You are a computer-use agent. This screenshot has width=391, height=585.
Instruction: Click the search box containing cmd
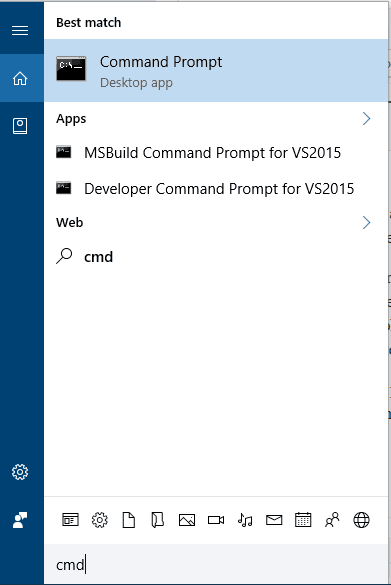tap(216, 564)
